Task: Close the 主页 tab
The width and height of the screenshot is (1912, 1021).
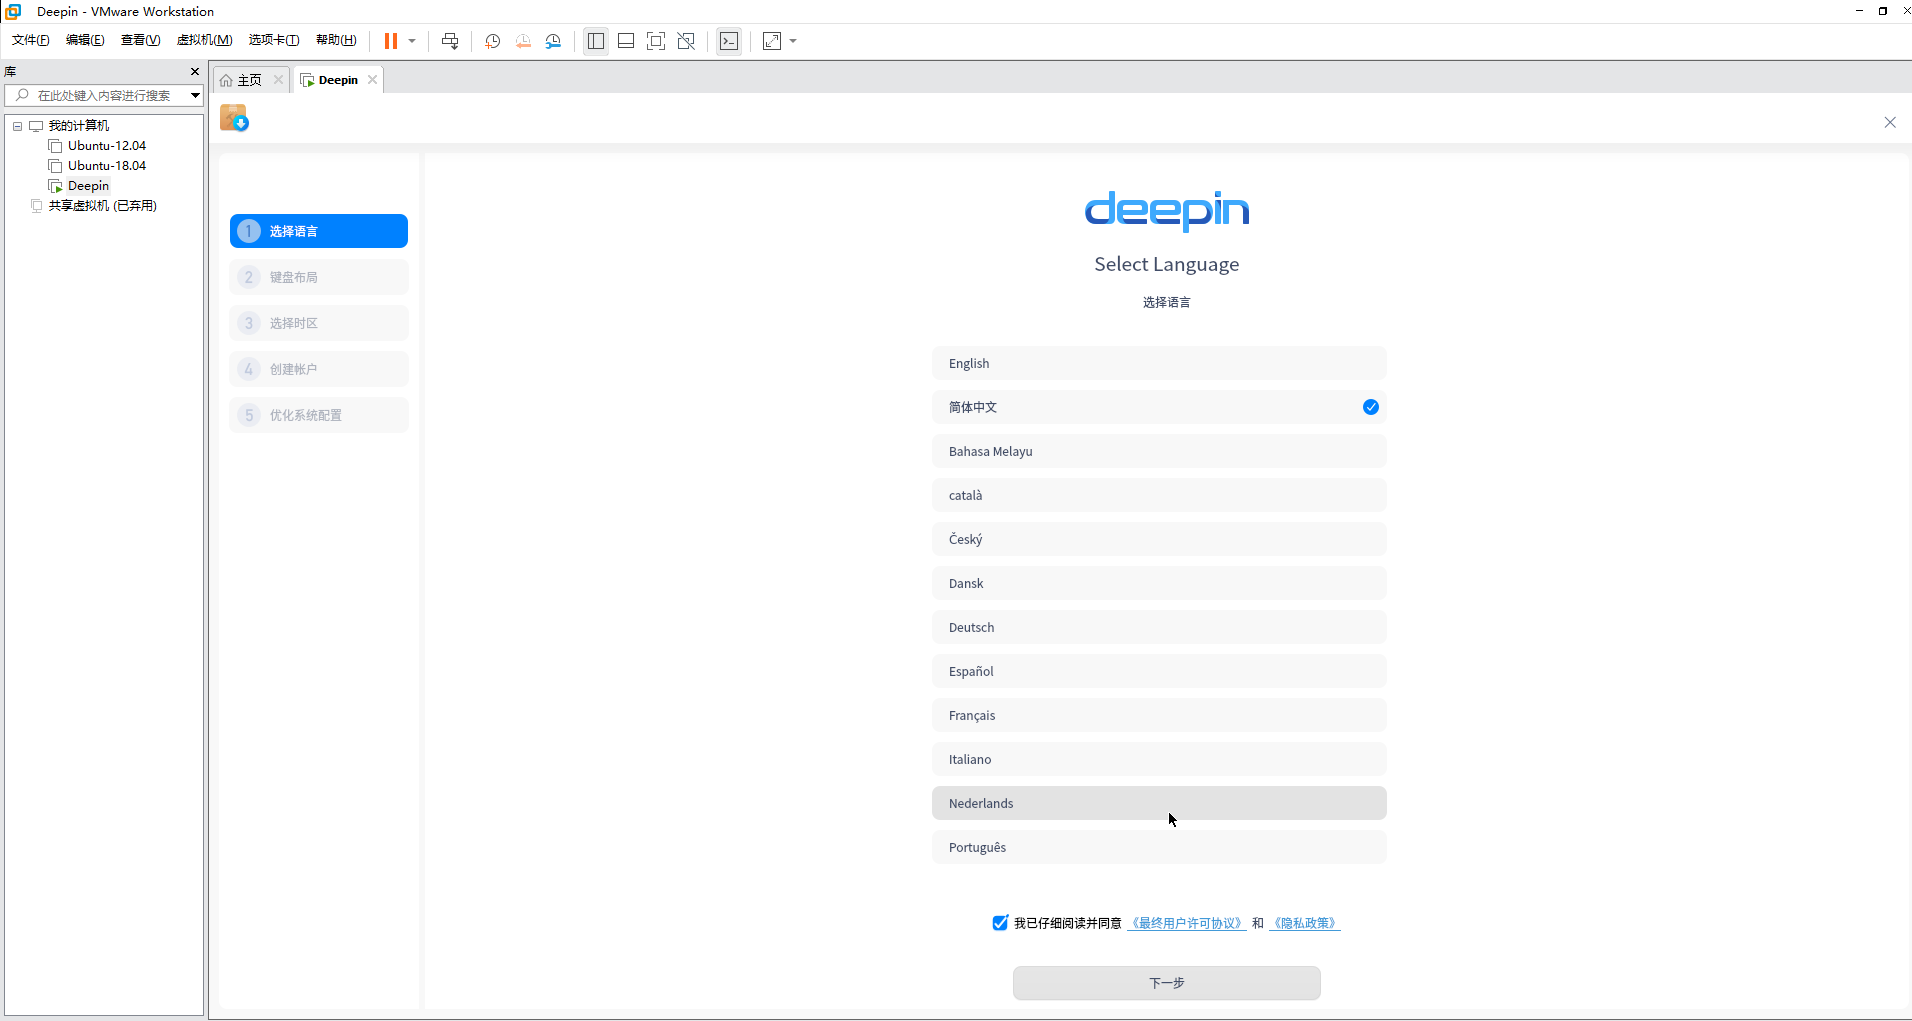Action: 279,80
